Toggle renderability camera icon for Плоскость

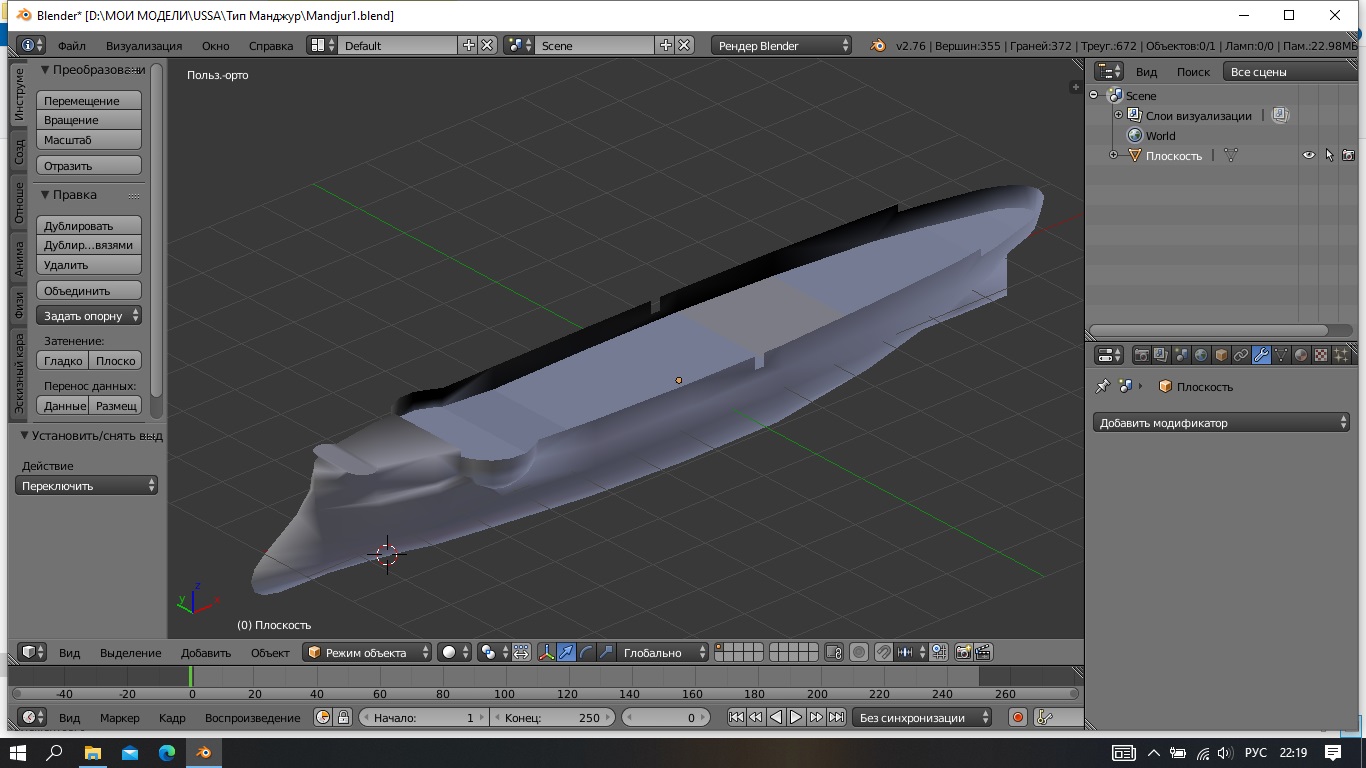pyautogui.click(x=1348, y=155)
